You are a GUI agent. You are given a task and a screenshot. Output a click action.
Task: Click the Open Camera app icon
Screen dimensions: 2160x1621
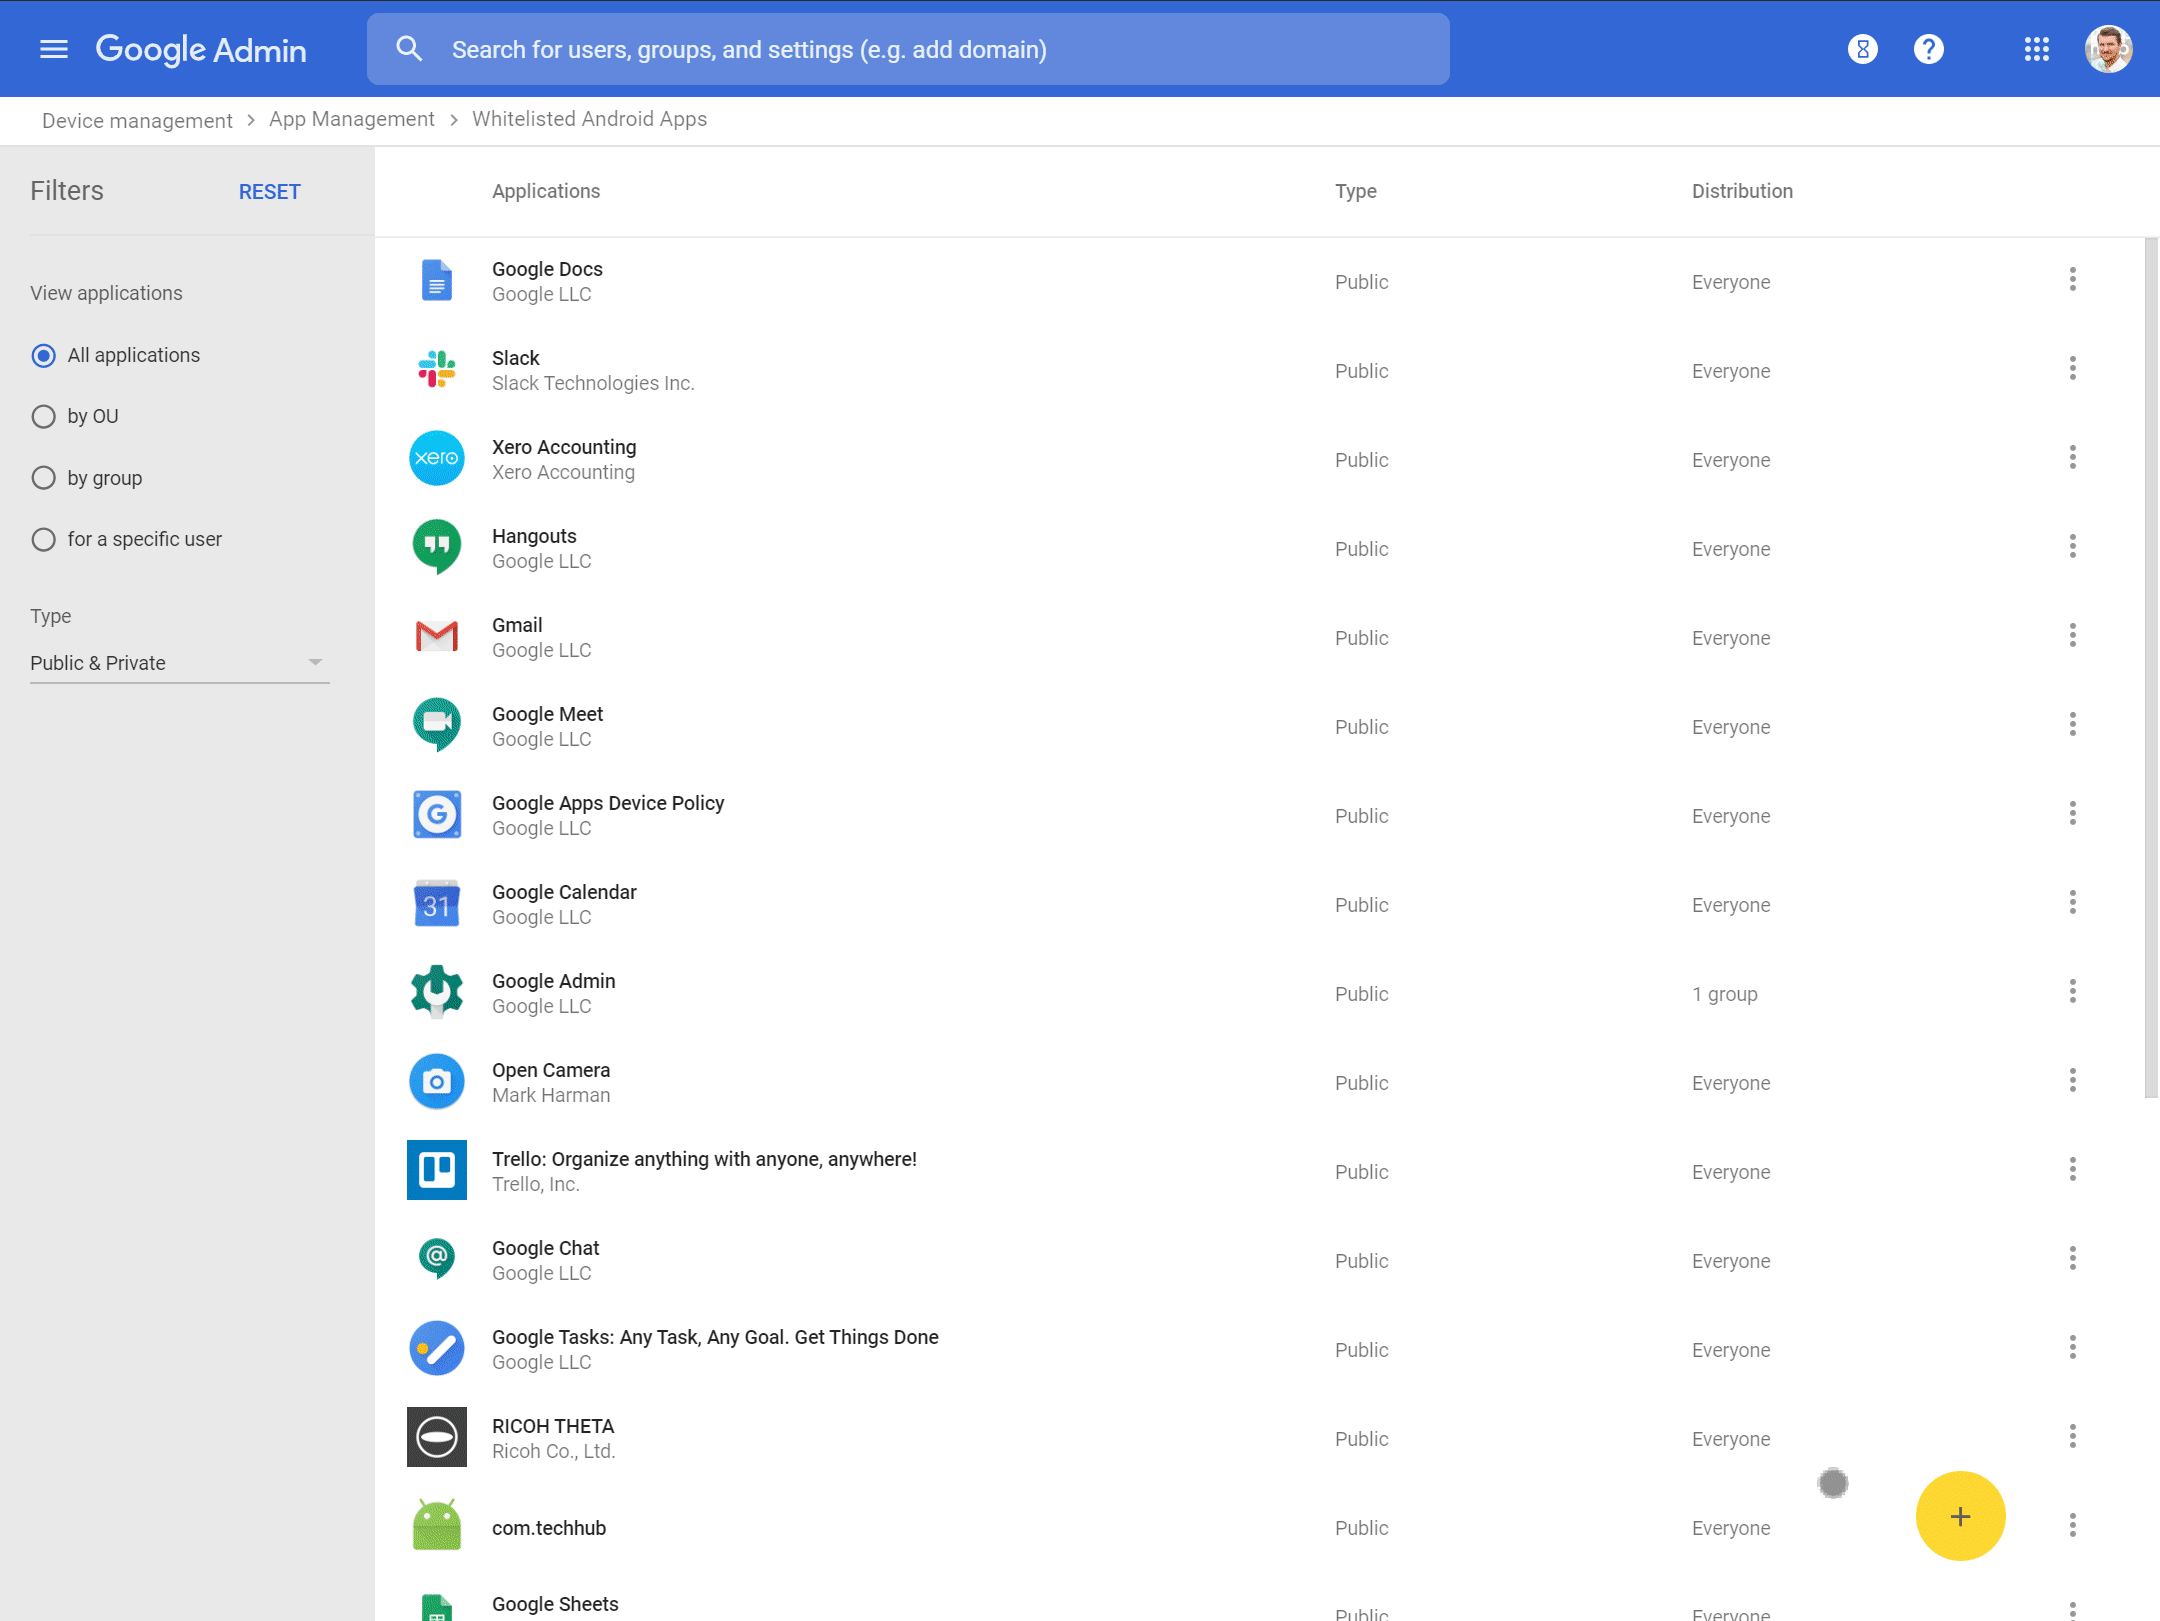(437, 1081)
